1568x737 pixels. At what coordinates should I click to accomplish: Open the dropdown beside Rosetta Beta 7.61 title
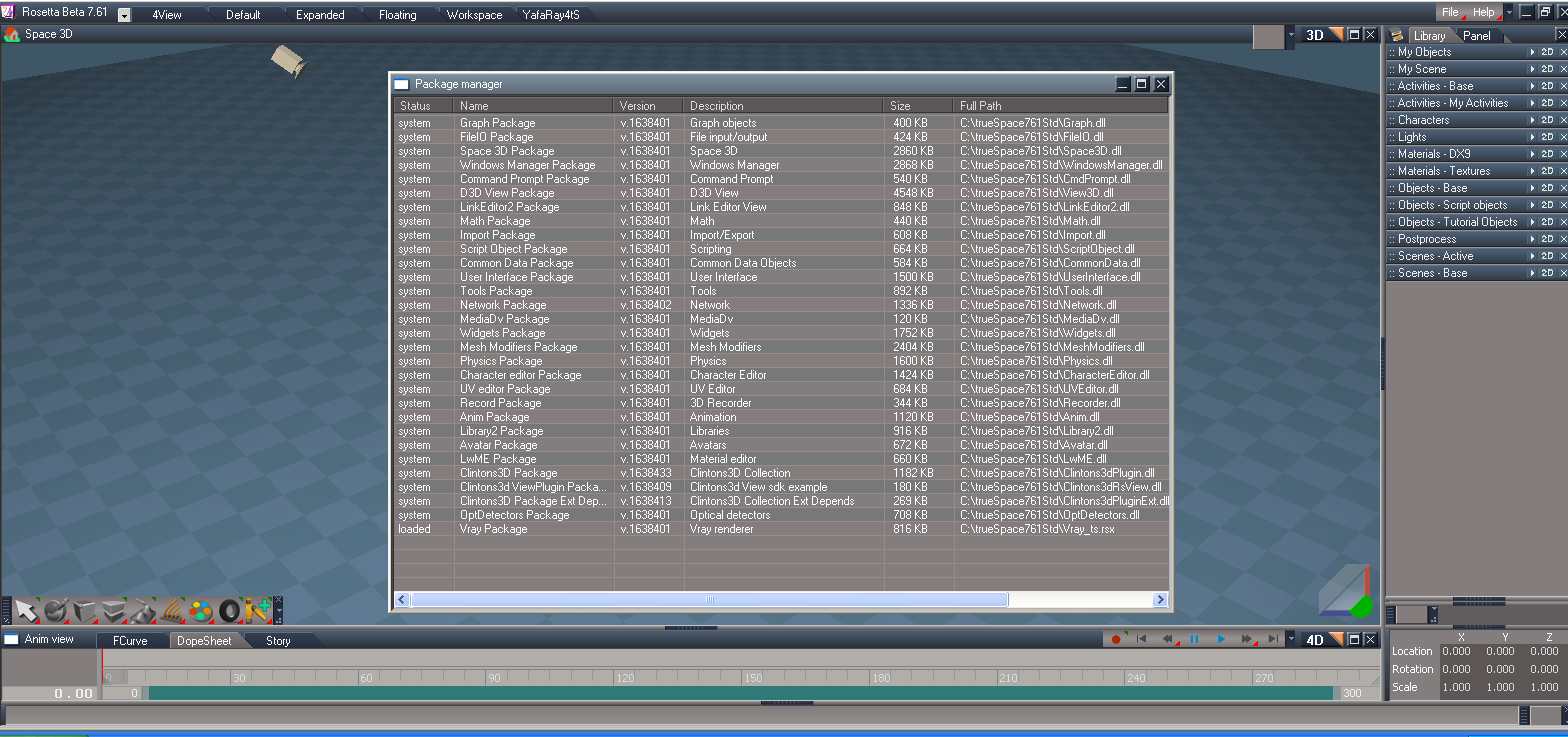click(x=124, y=15)
